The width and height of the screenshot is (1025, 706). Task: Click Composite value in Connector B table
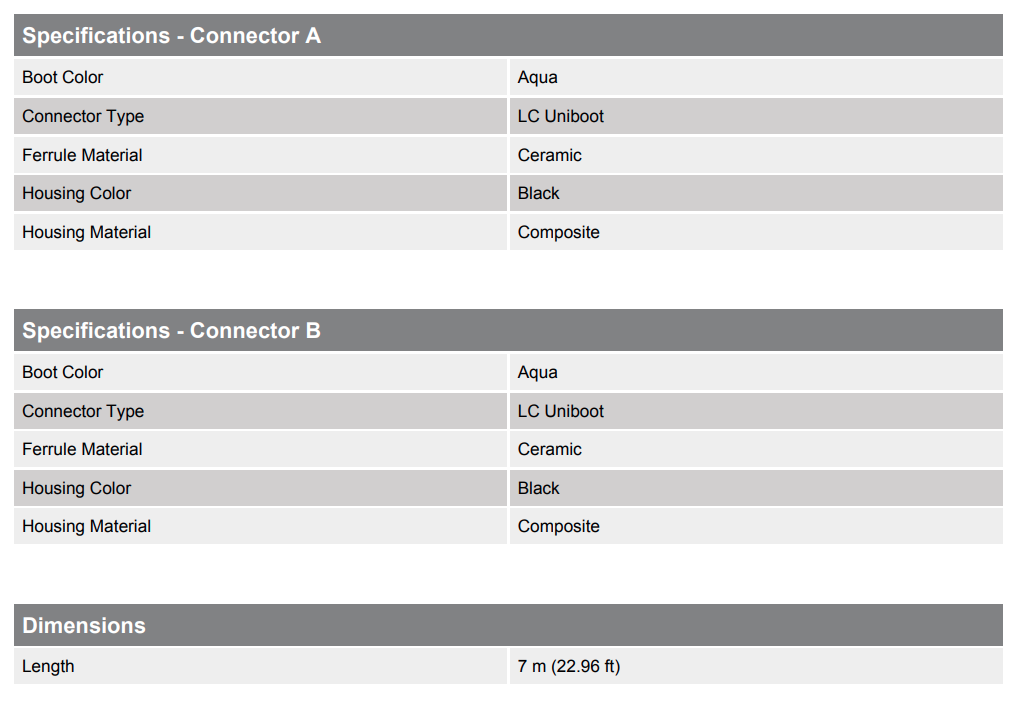[559, 526]
